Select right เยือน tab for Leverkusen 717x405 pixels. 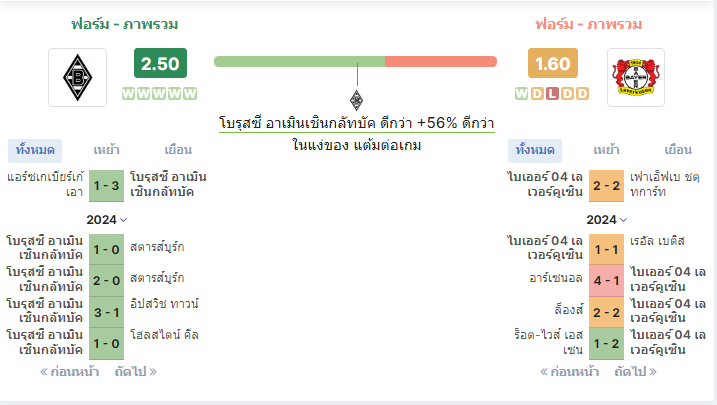678,150
